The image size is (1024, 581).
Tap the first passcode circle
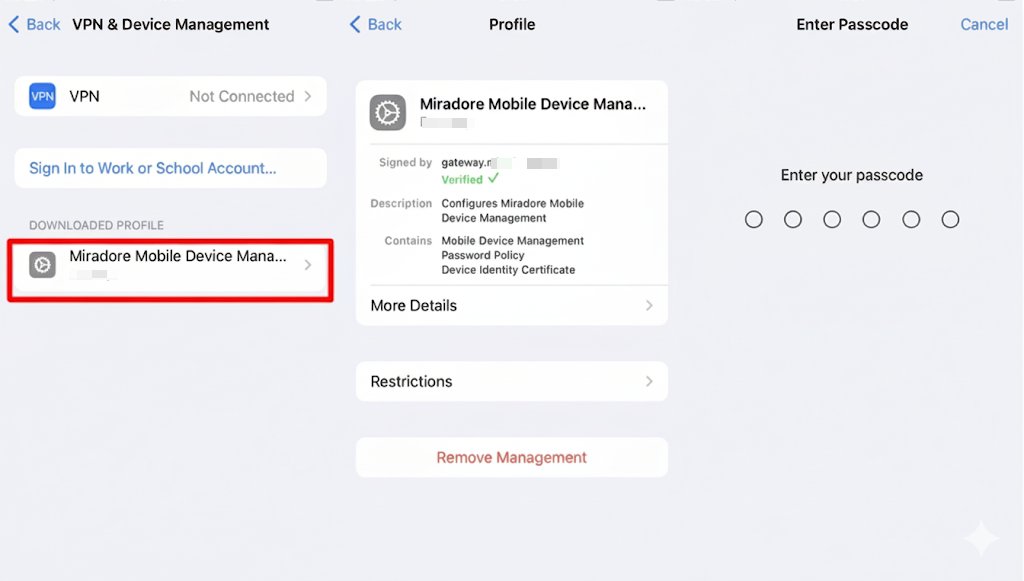pyautogui.click(x=753, y=219)
